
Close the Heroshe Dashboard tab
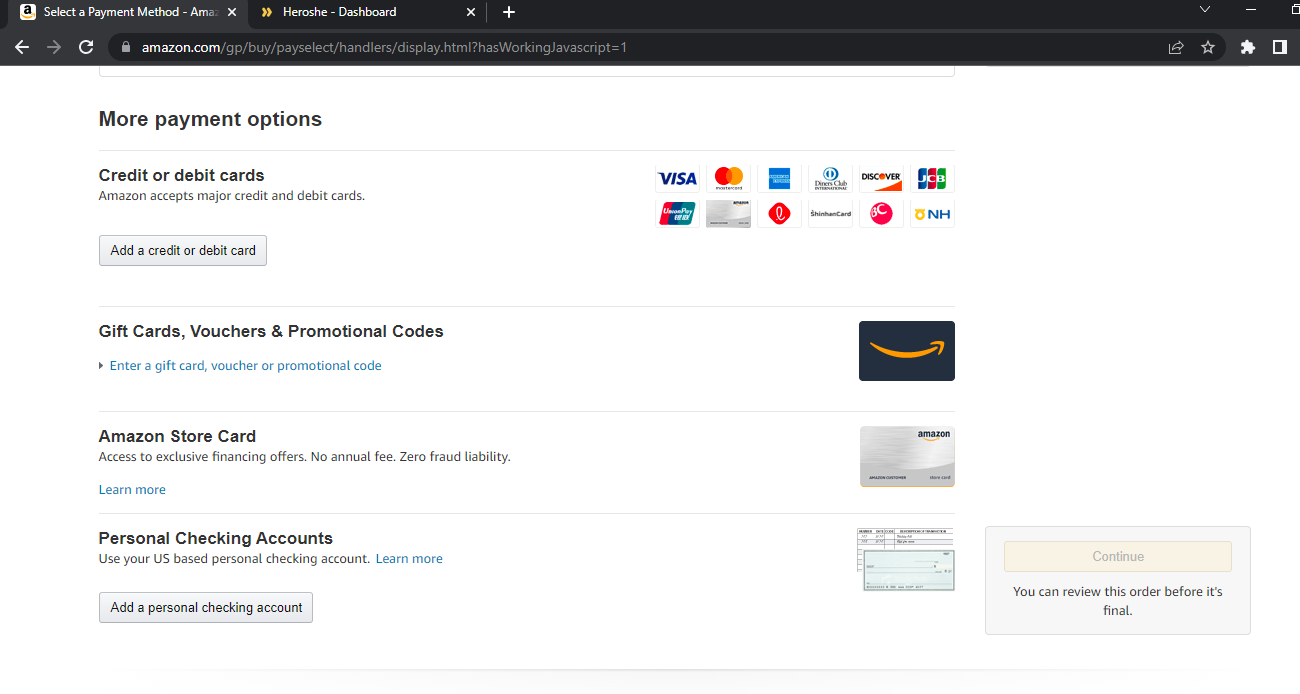472,12
